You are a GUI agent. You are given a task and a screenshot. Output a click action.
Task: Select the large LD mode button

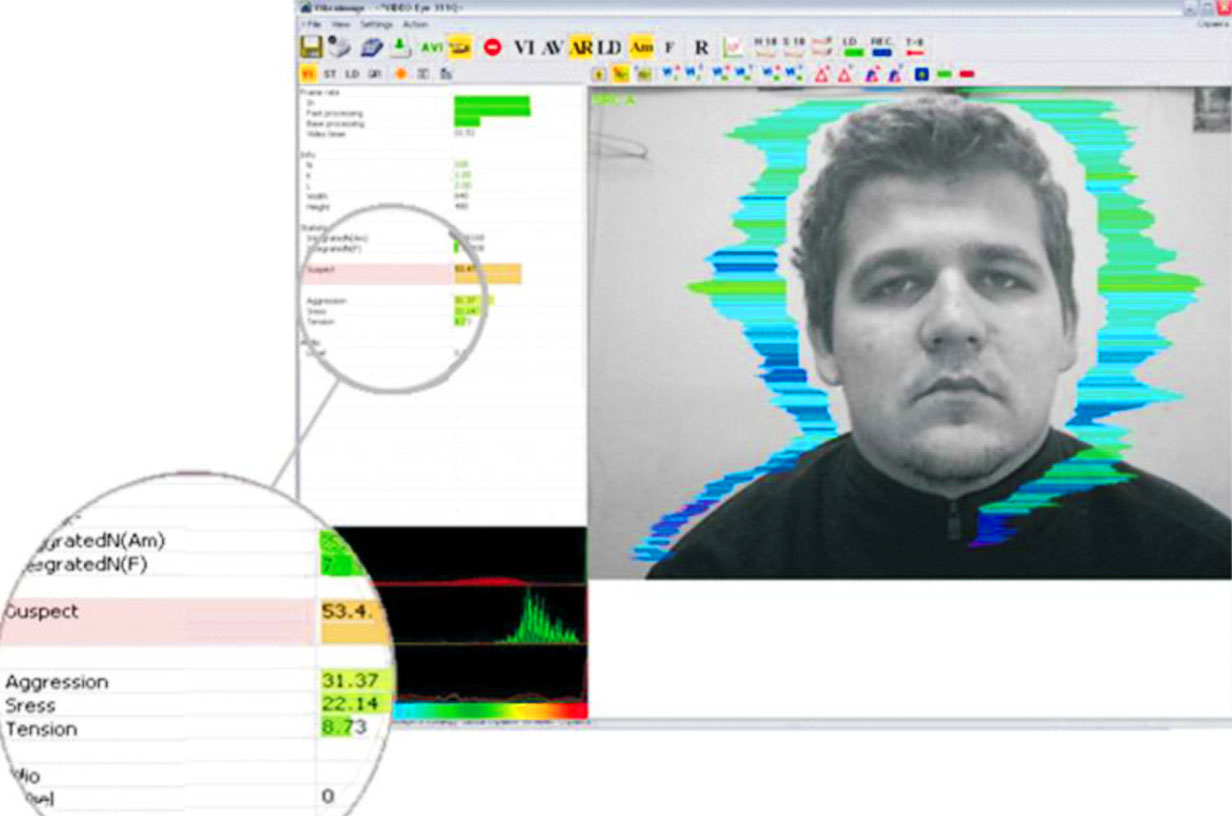pos(609,47)
